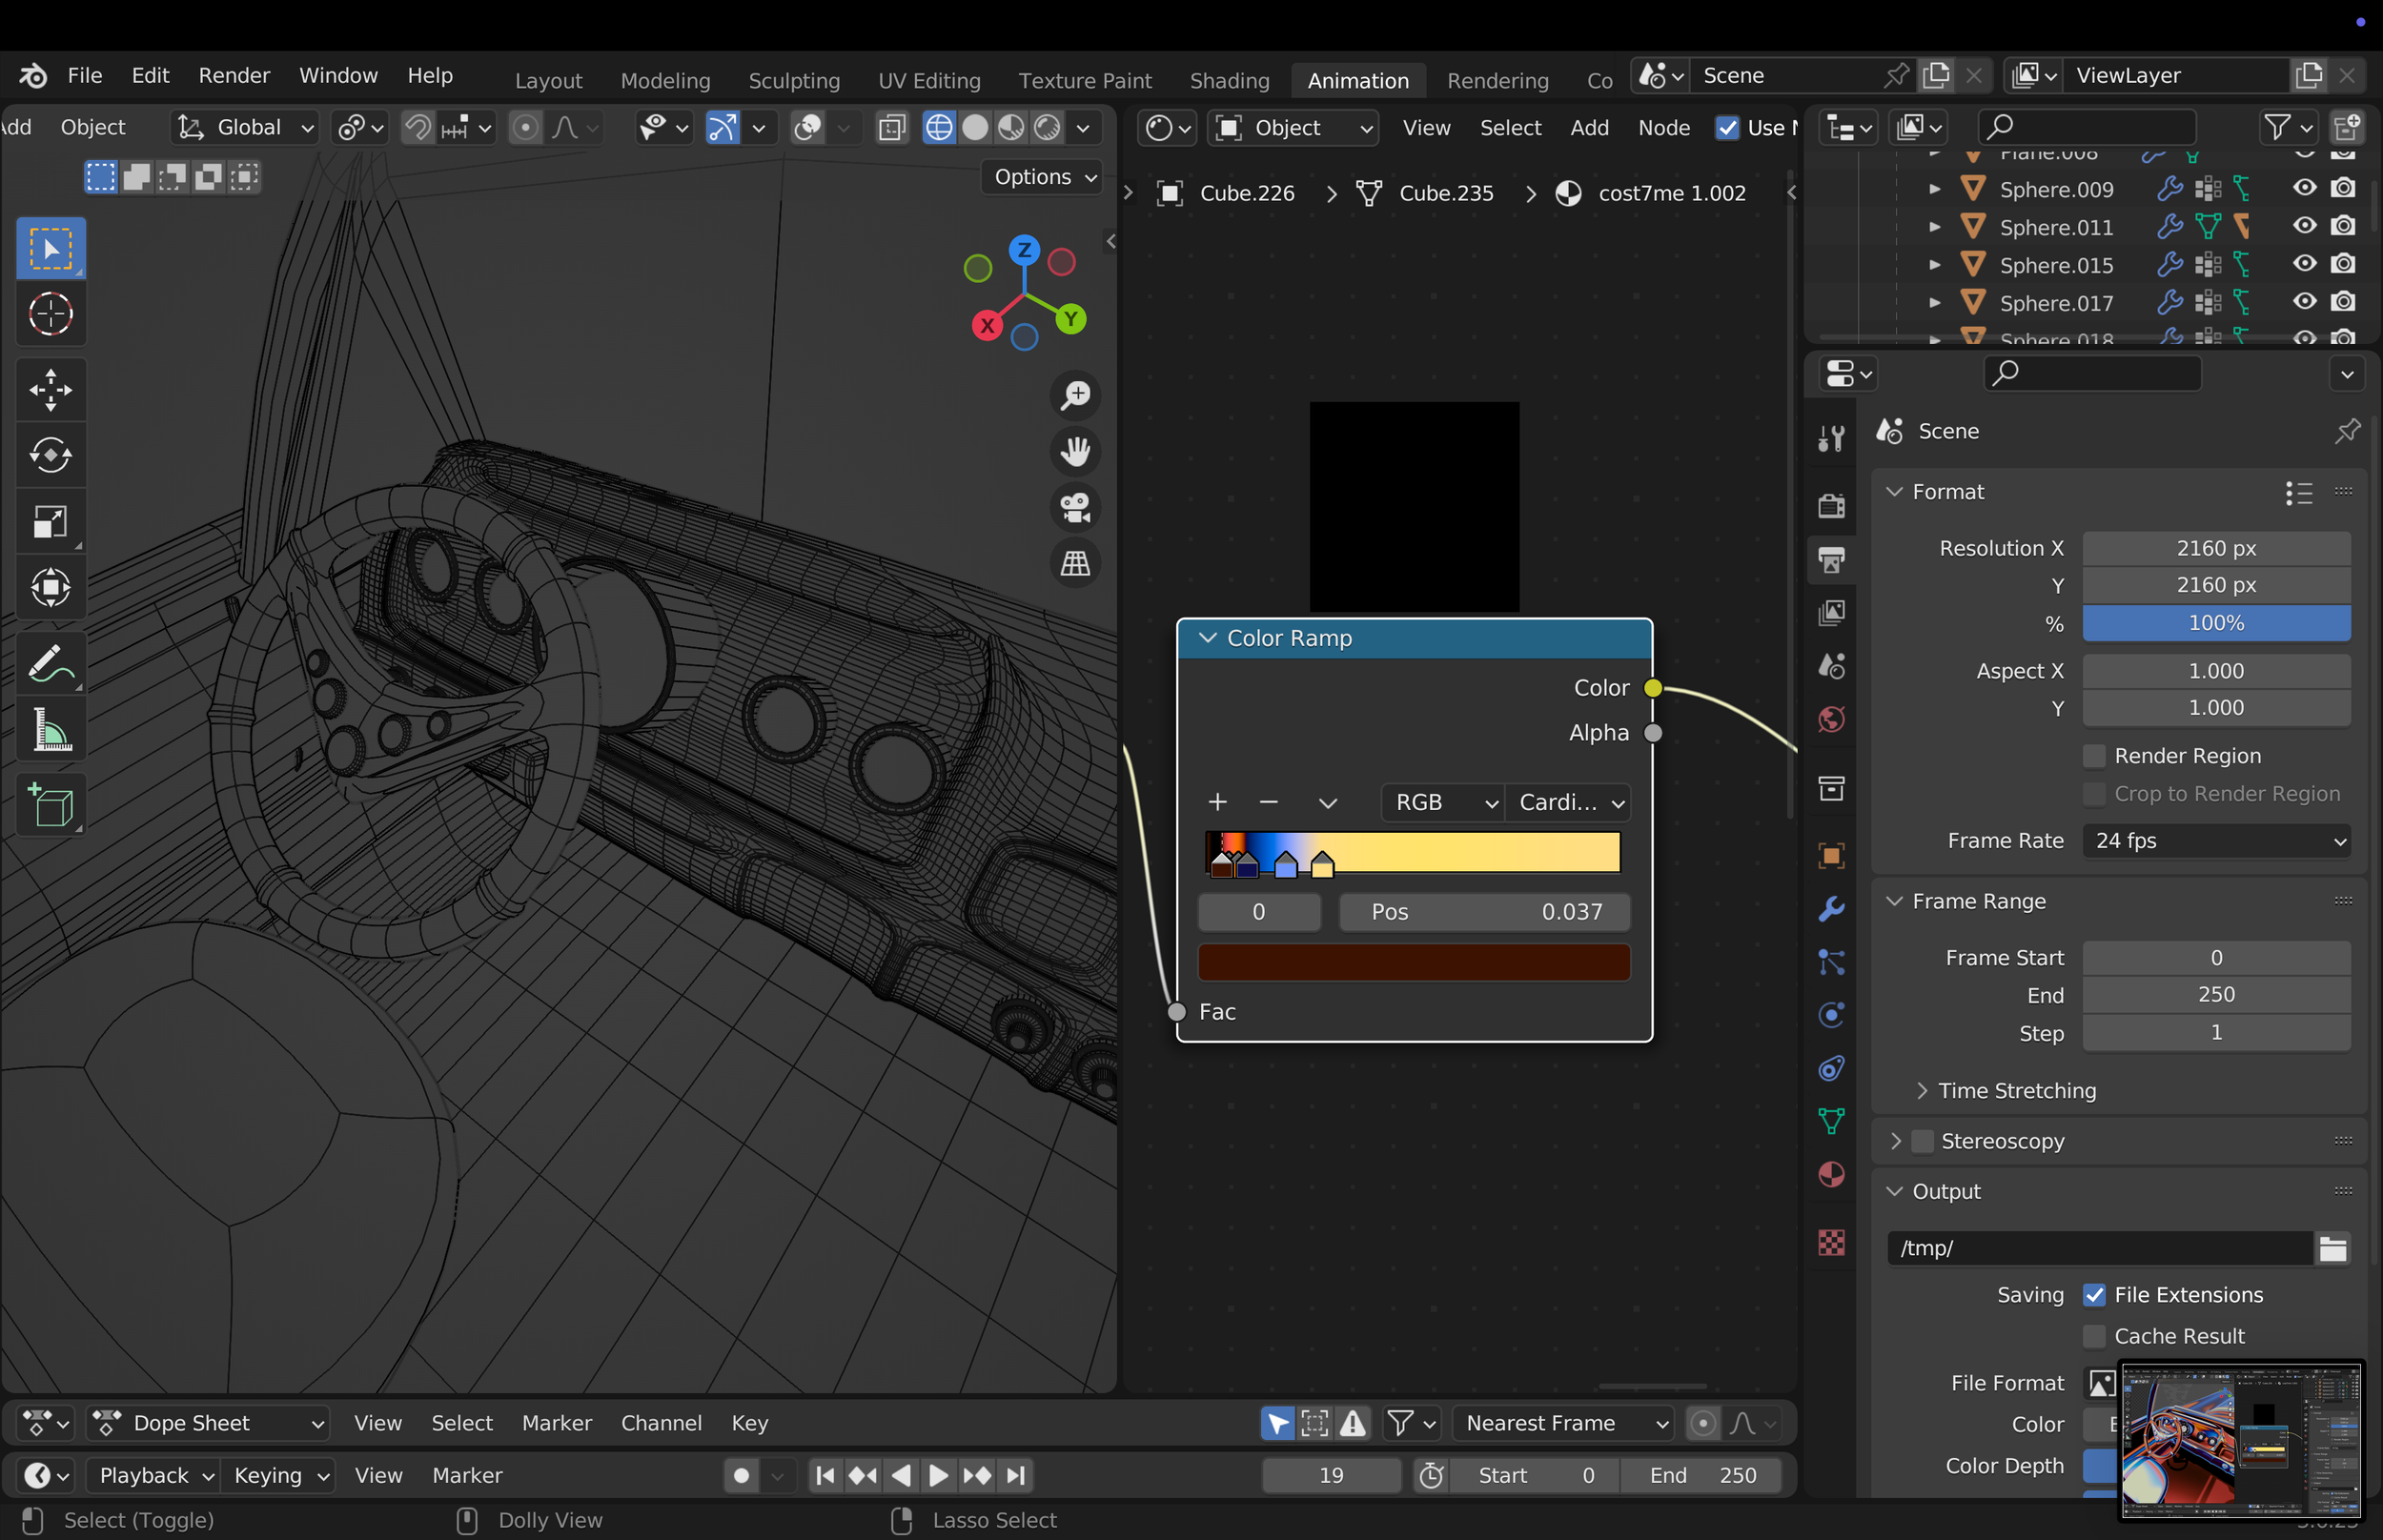Open the World properties tab
The image size is (2383, 1540).
[1831, 719]
